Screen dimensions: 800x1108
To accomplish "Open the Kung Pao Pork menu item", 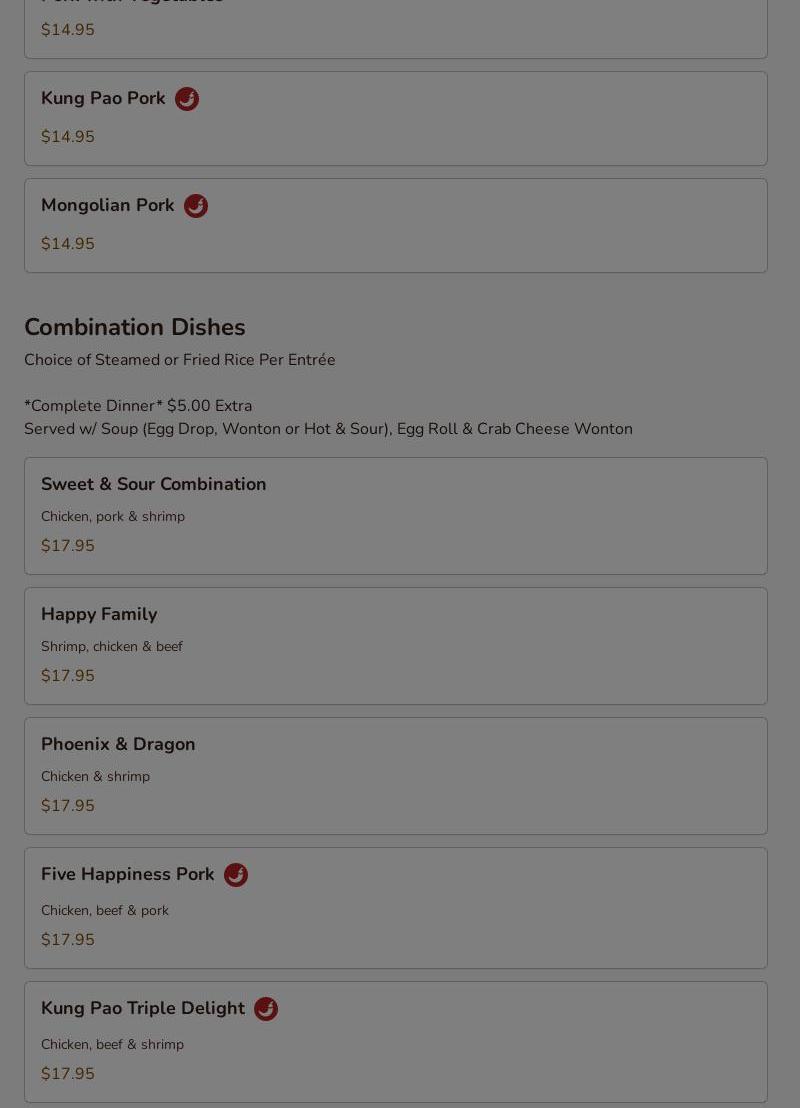I will (396, 119).
